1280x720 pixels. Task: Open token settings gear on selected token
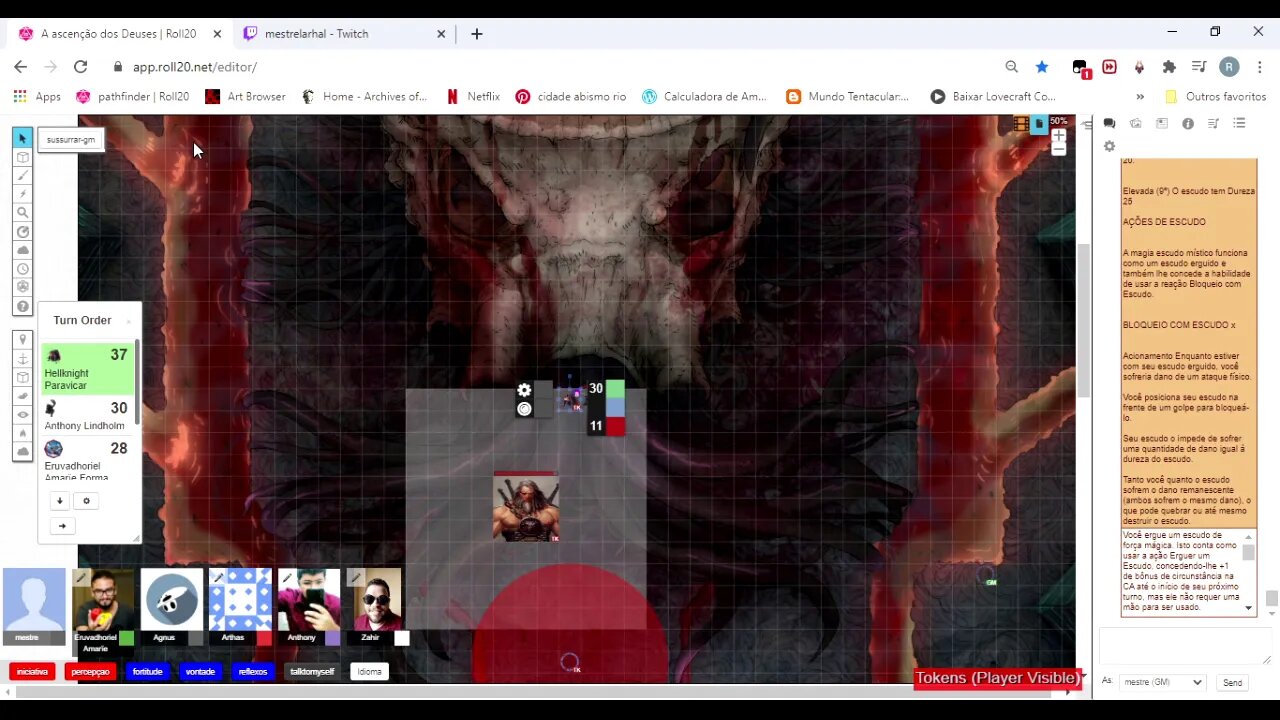coord(524,391)
